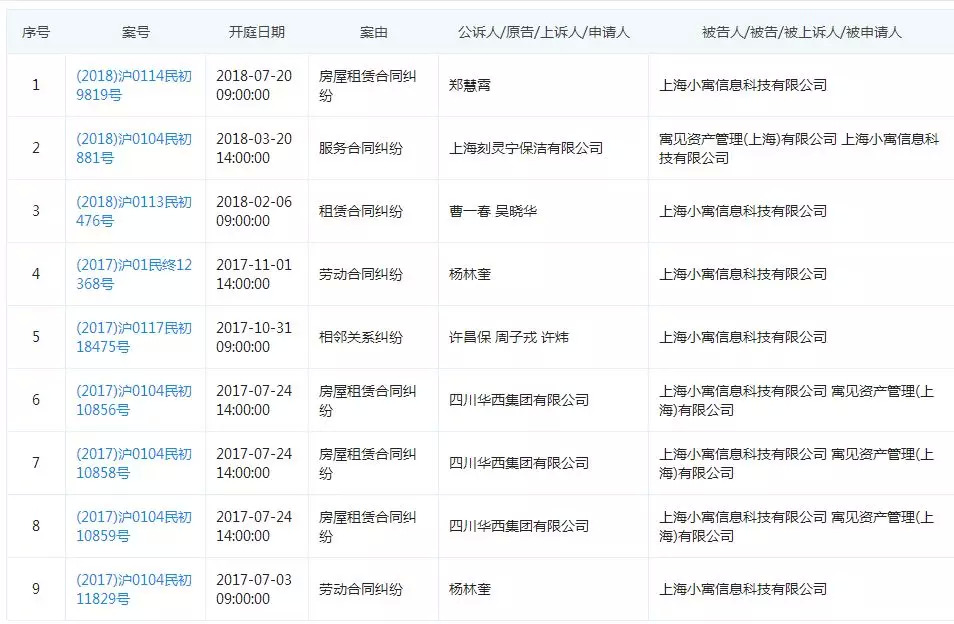Select defendant 上海小寓信息科技有限公司 in row 5

pyautogui.click(x=743, y=337)
